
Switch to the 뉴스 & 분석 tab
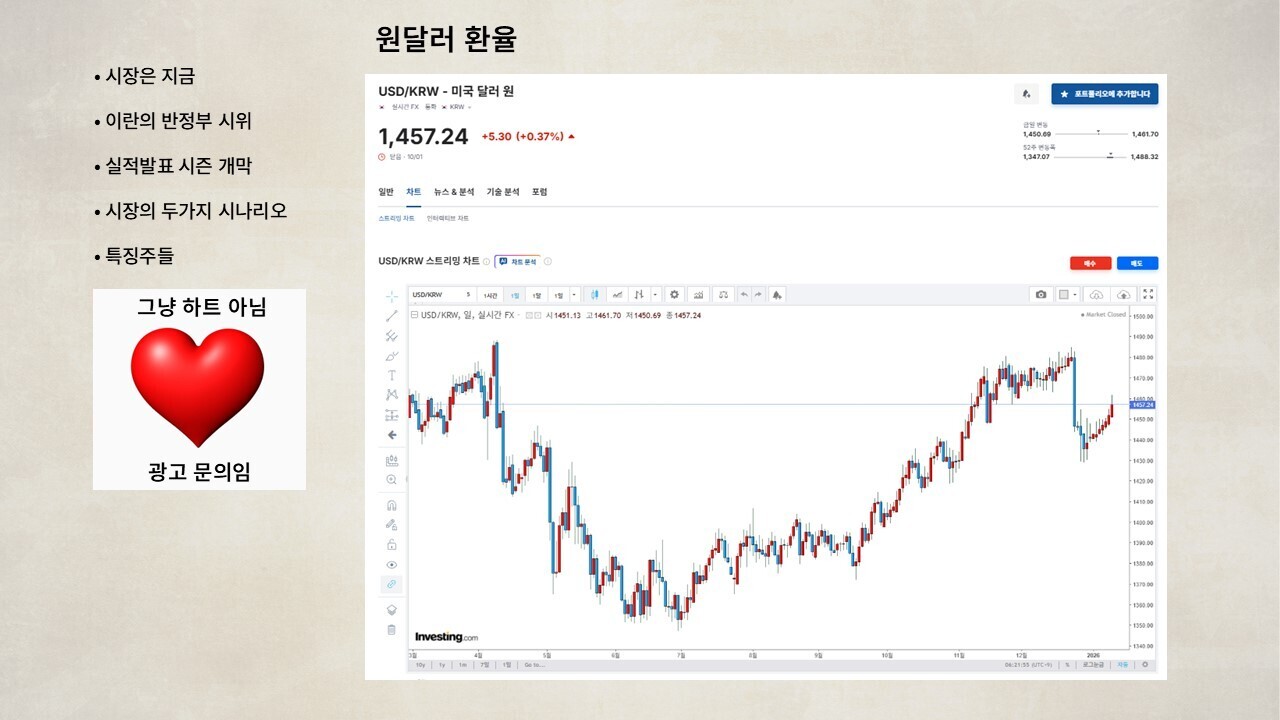pos(454,192)
